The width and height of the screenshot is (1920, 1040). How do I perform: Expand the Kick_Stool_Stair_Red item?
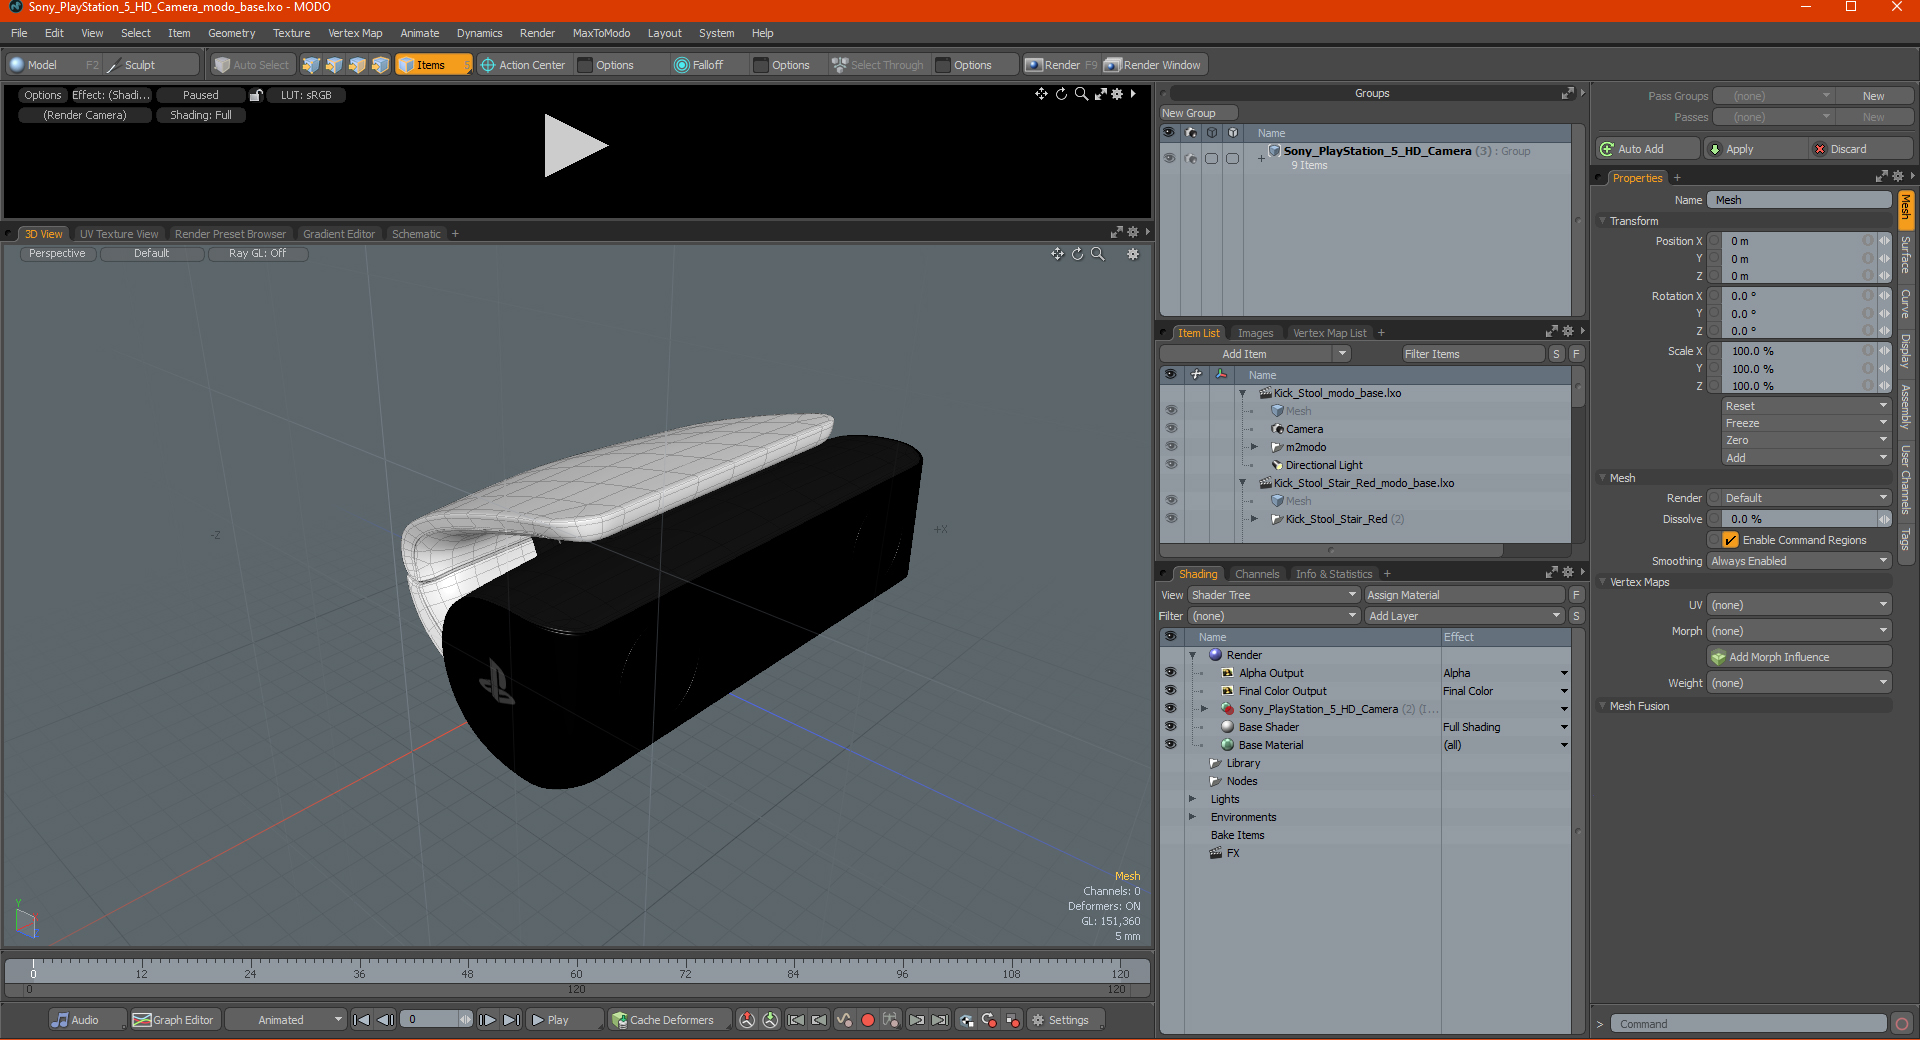pos(1254,519)
